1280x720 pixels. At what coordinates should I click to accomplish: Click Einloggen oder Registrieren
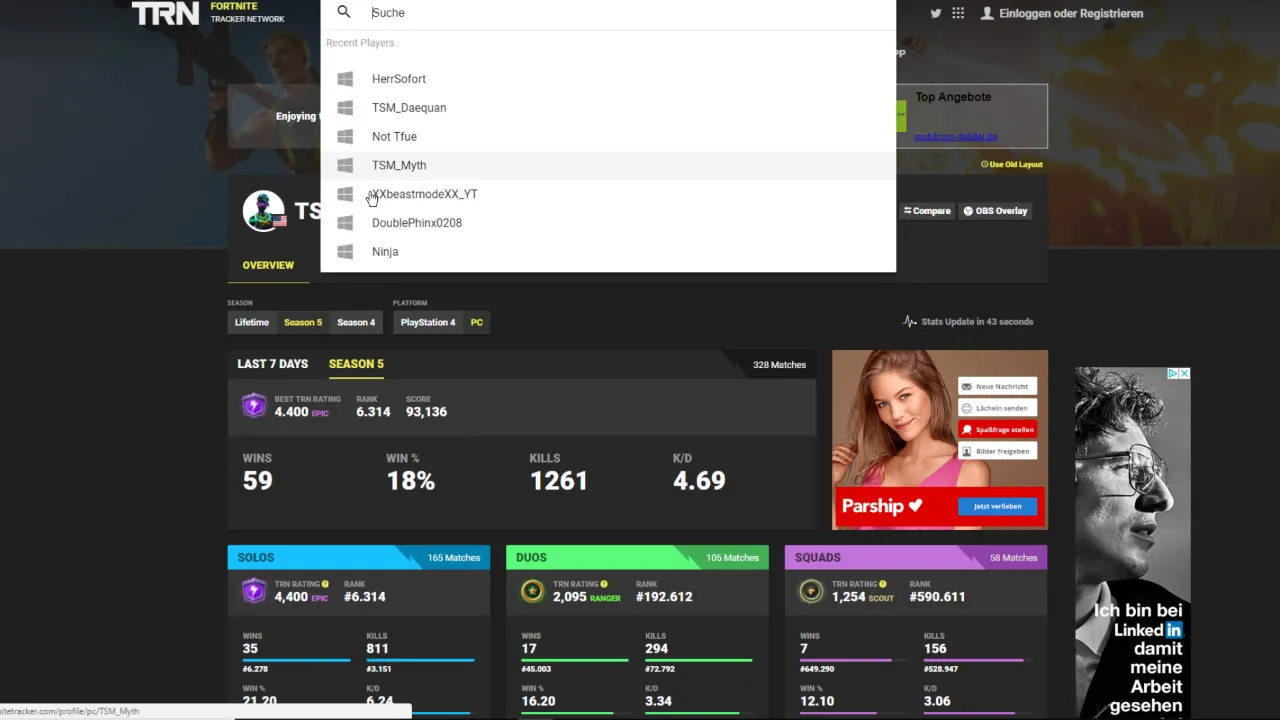coord(1071,13)
